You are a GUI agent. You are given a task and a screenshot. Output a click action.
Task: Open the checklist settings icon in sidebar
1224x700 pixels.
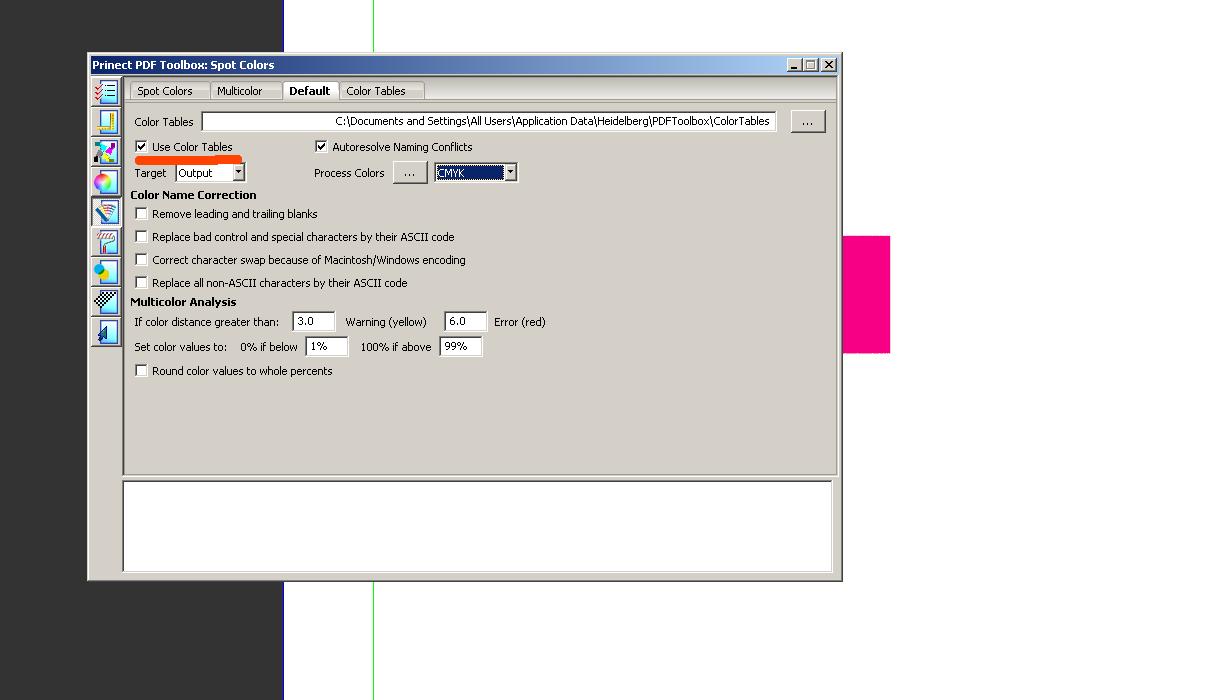(x=105, y=93)
